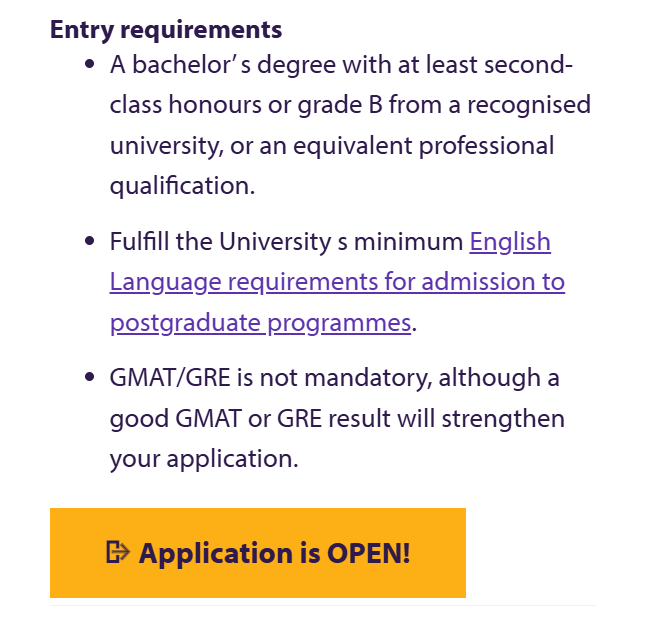This screenshot has width=649, height=642.
Task: Click the arrow icon on the Application button
Action: [118, 552]
